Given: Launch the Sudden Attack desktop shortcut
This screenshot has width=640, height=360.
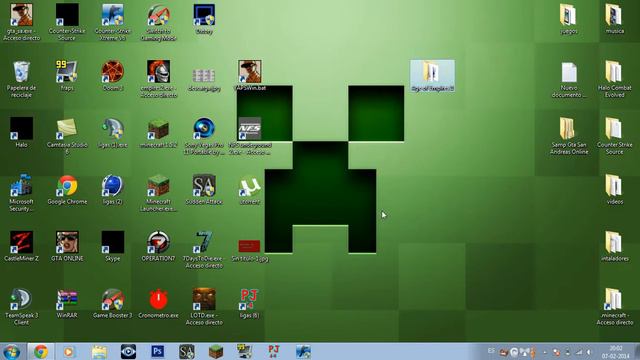Looking at the screenshot, I should 204,190.
